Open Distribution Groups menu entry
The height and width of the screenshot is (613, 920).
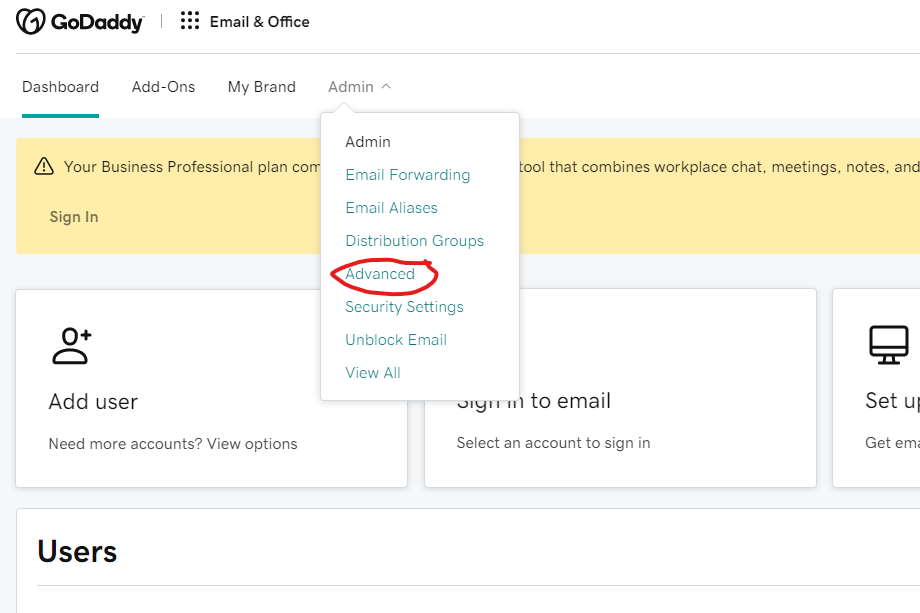[x=414, y=241]
